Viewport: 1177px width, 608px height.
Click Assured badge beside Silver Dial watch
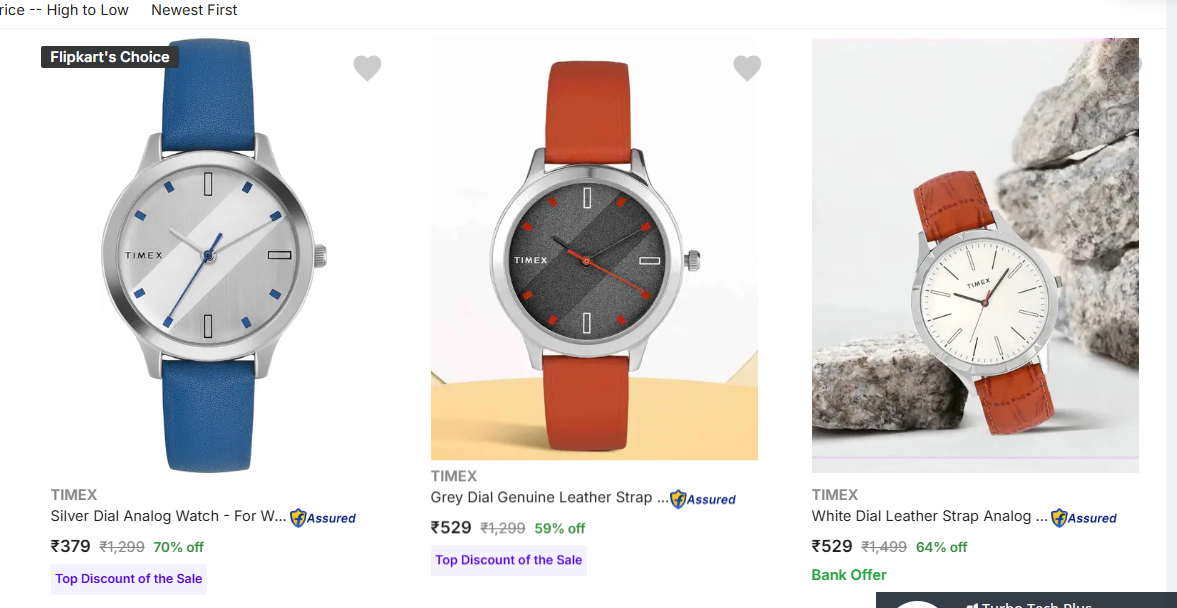tap(323, 518)
